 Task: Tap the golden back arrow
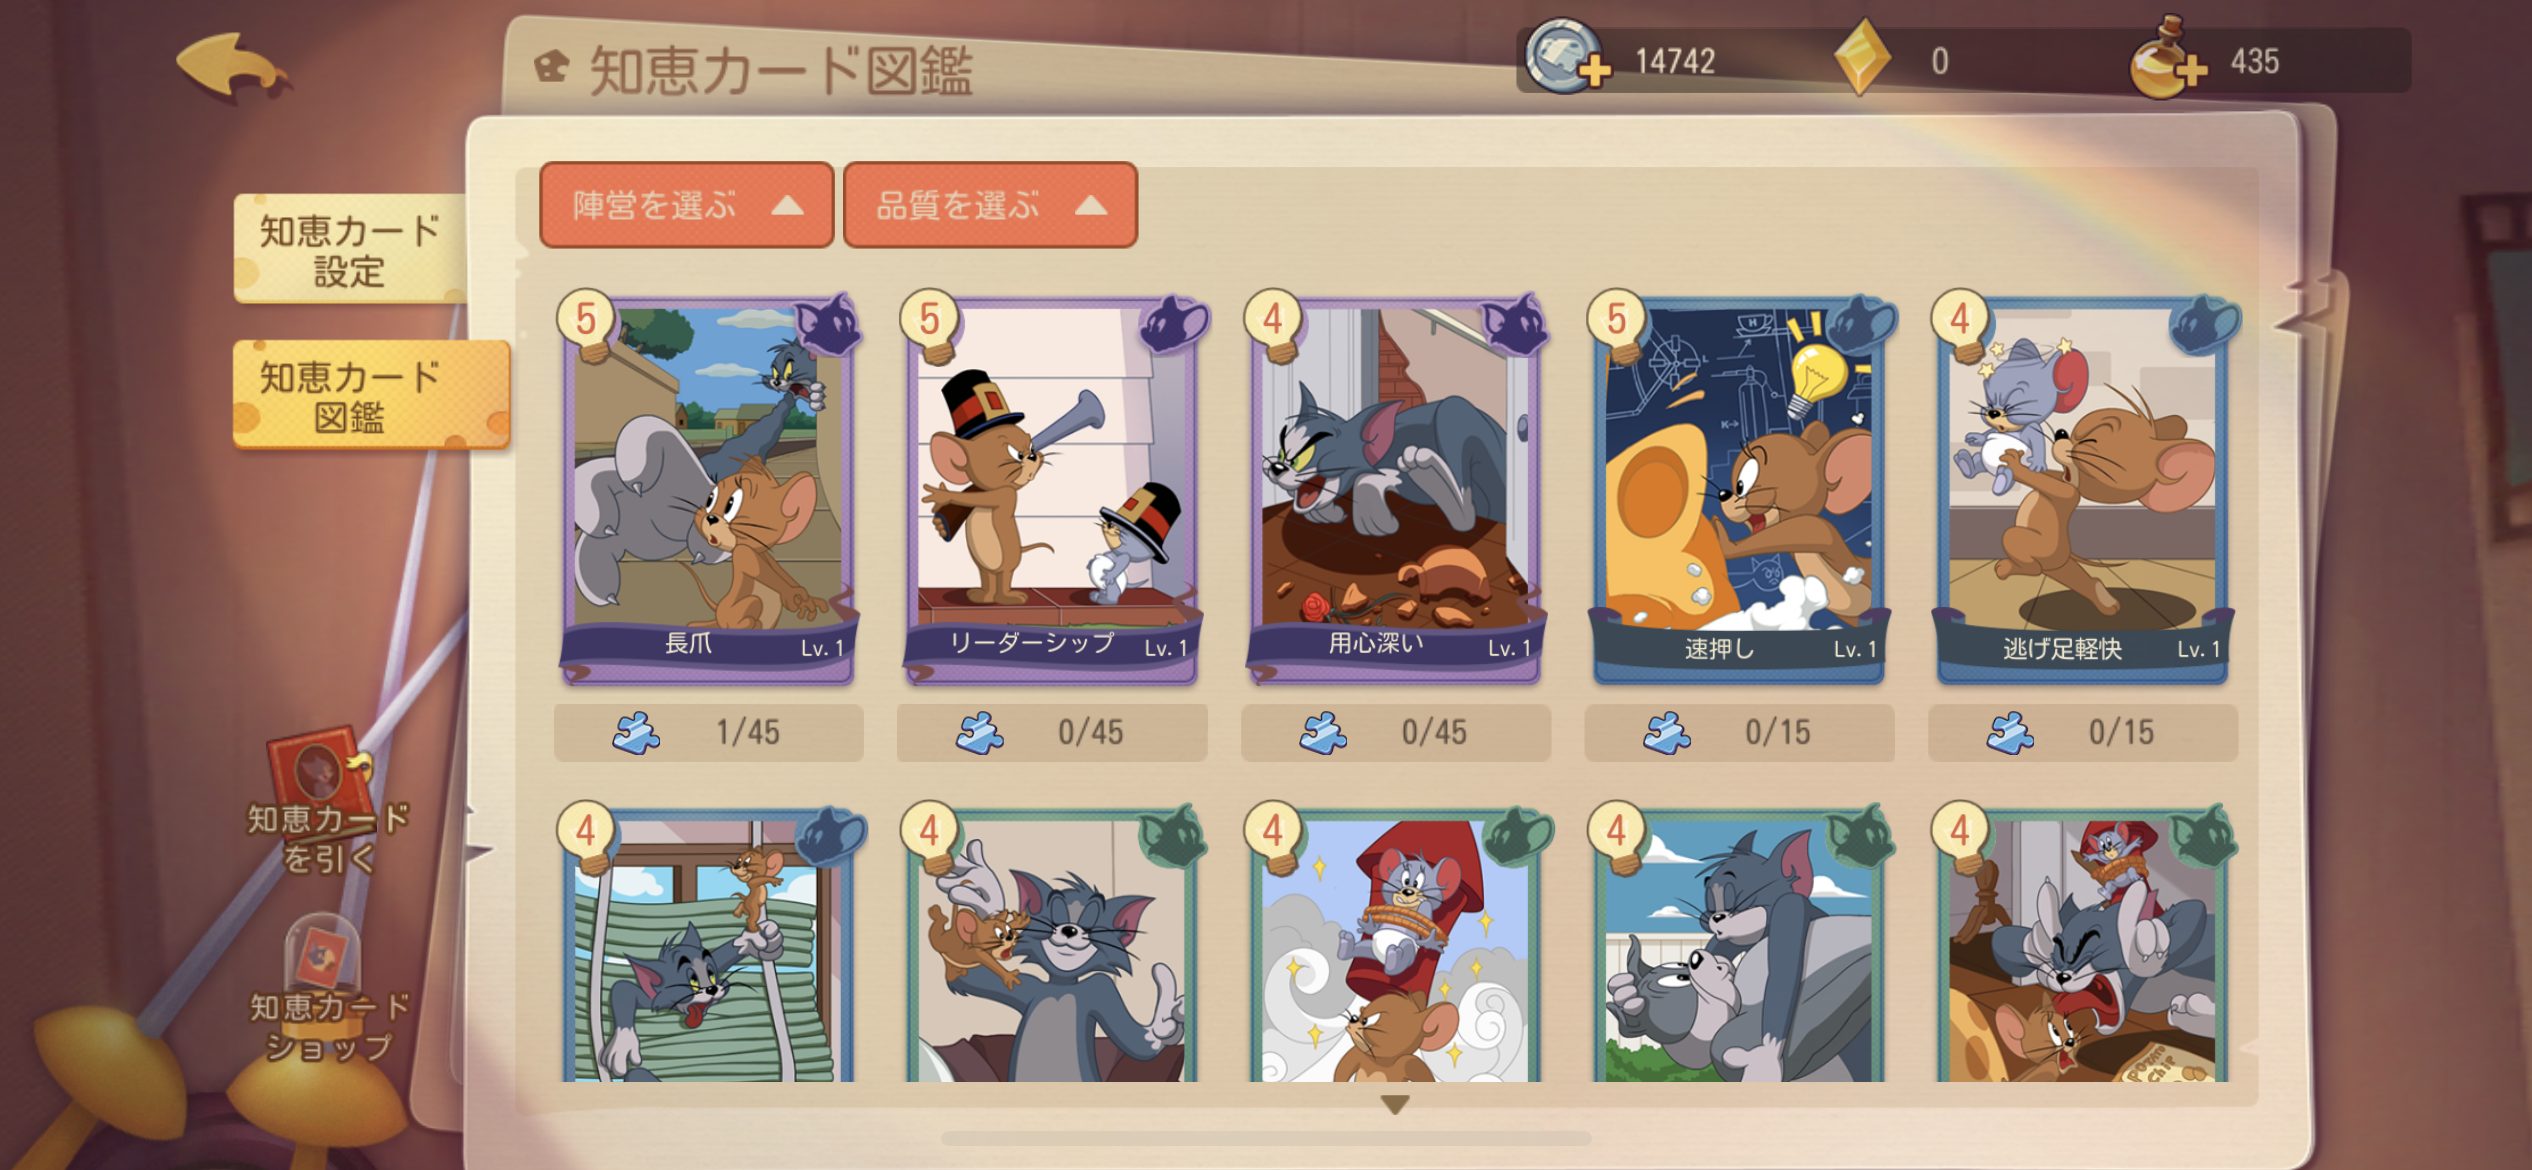pyautogui.click(x=234, y=68)
